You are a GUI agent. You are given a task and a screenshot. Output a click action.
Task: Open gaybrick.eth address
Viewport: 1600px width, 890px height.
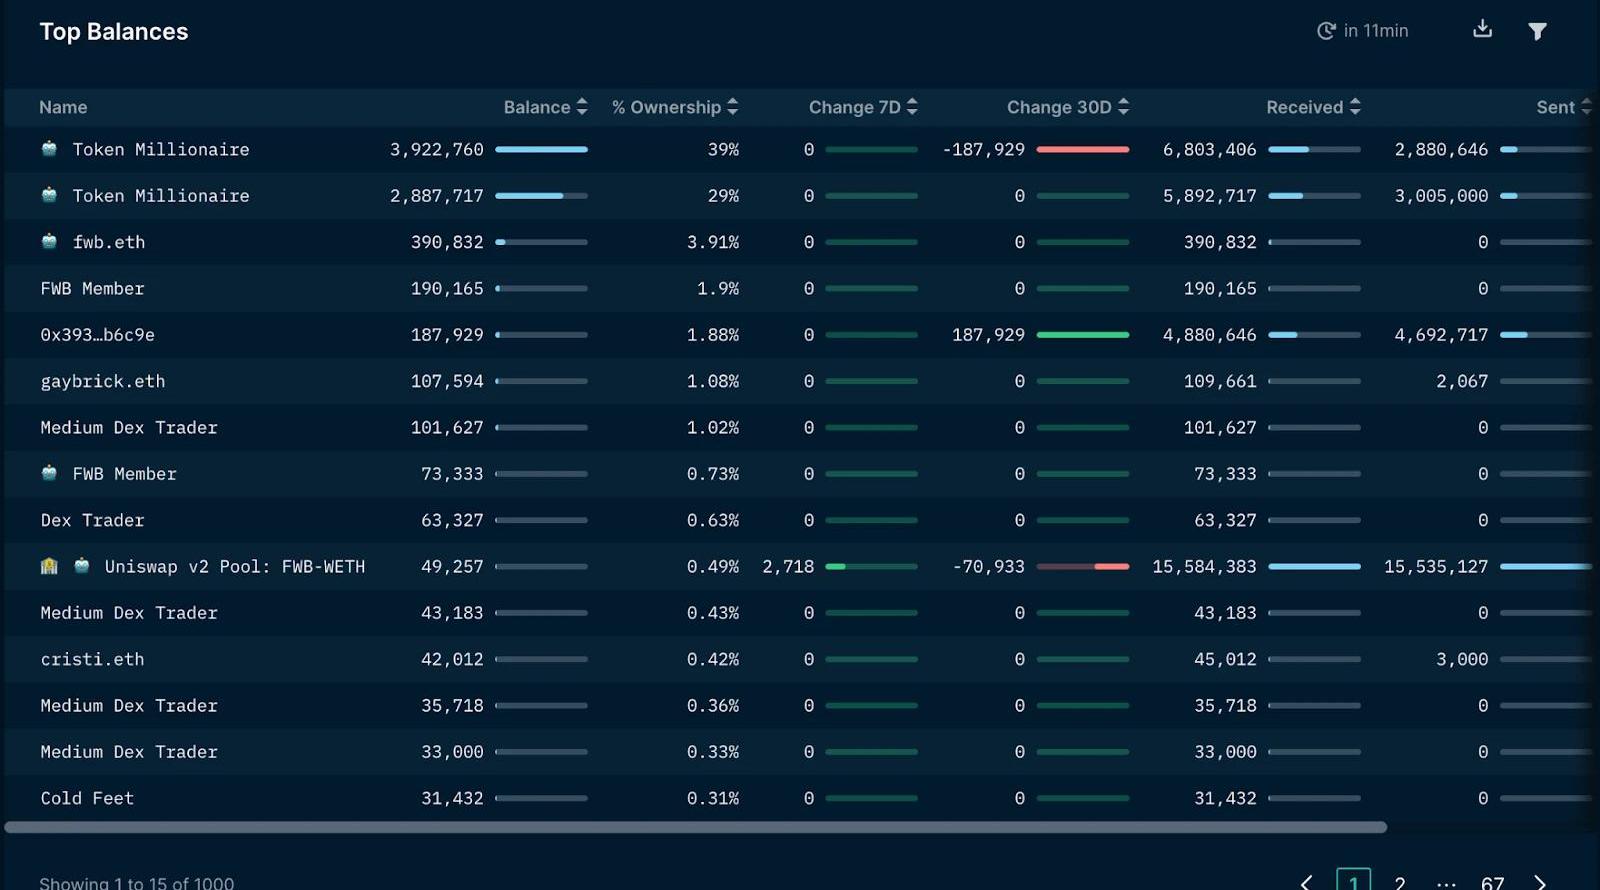click(103, 381)
